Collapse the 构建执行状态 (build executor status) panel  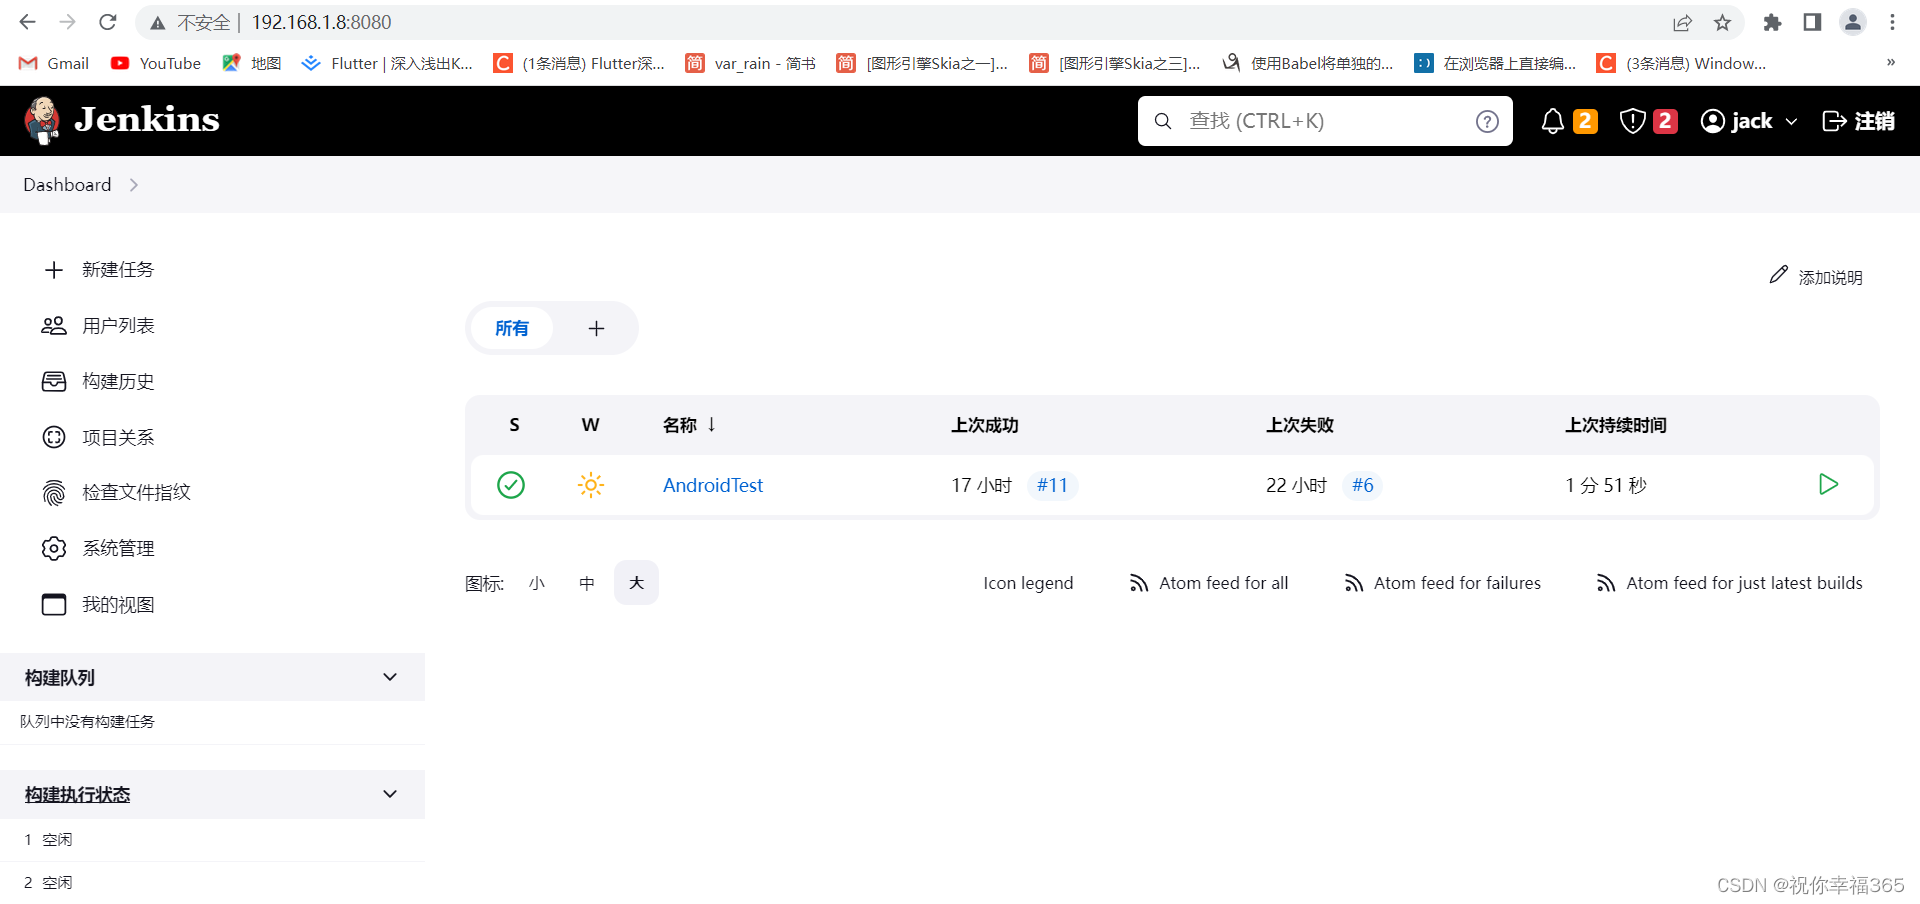[390, 793]
